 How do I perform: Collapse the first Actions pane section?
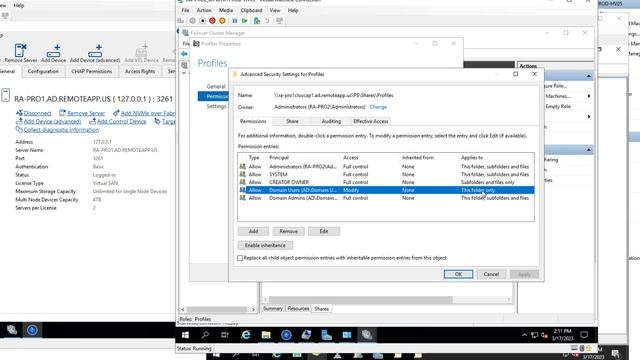click(x=589, y=76)
